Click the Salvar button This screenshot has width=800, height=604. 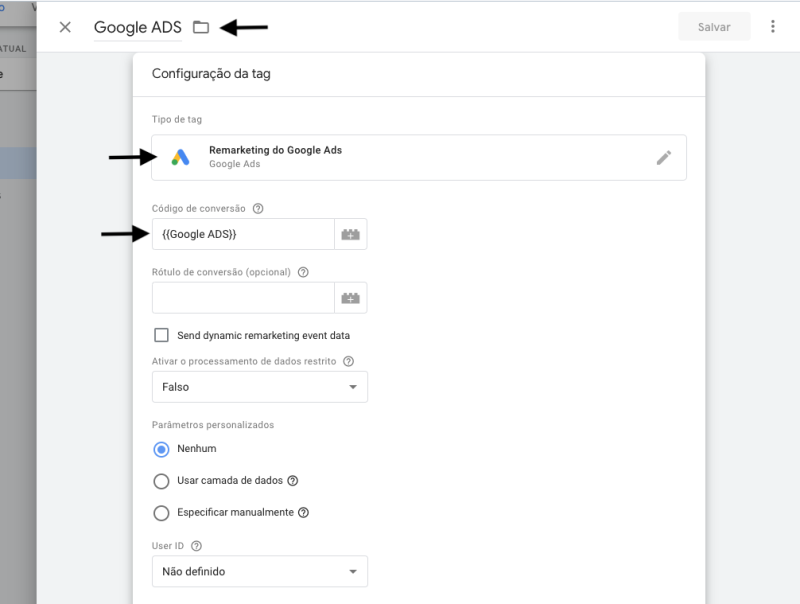(714, 27)
